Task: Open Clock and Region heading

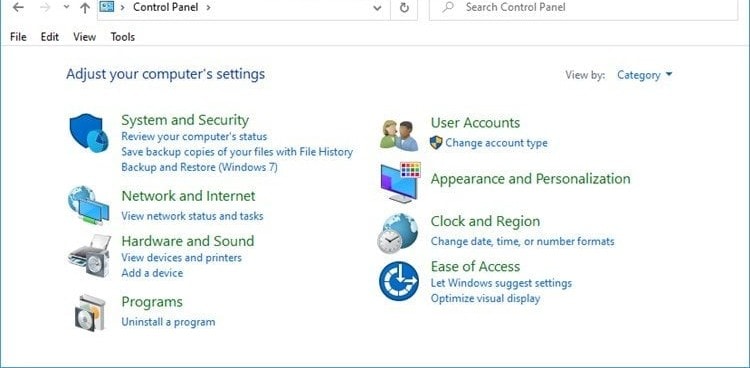Action: (x=485, y=221)
